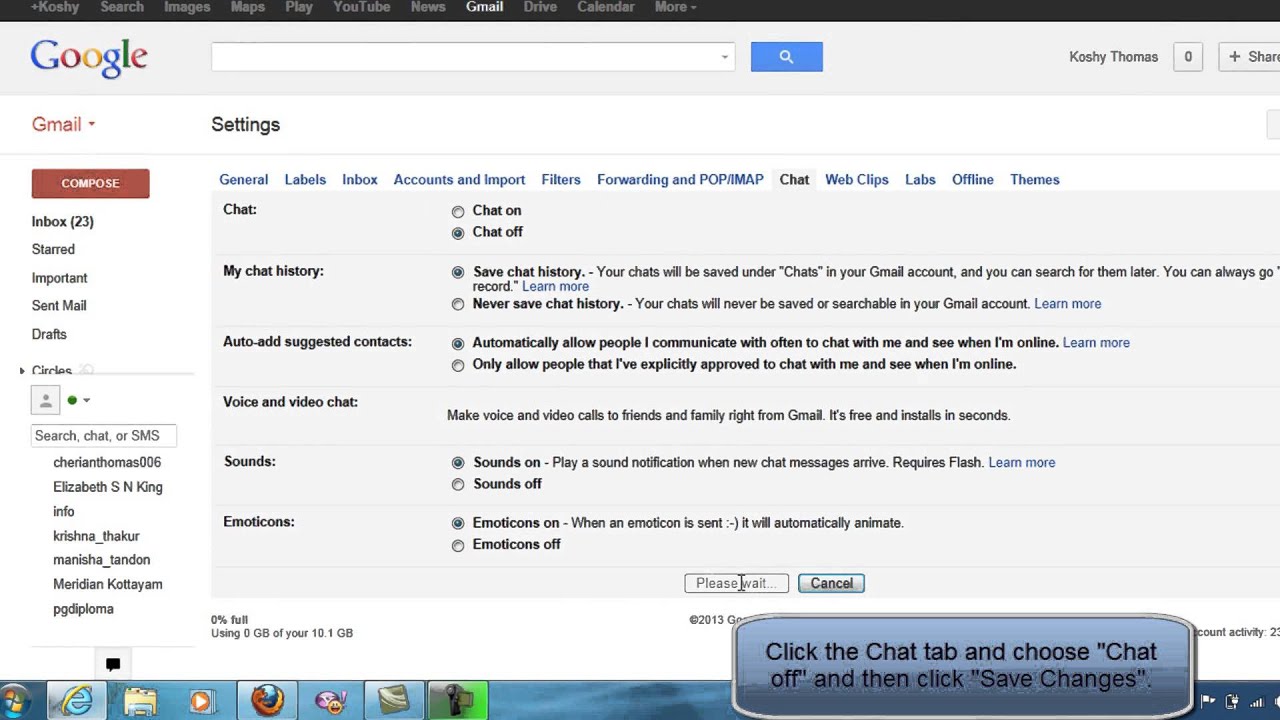Screen dimensions: 1280x720
Task: Open the chat status dropdown arrow
Action: coord(86,400)
